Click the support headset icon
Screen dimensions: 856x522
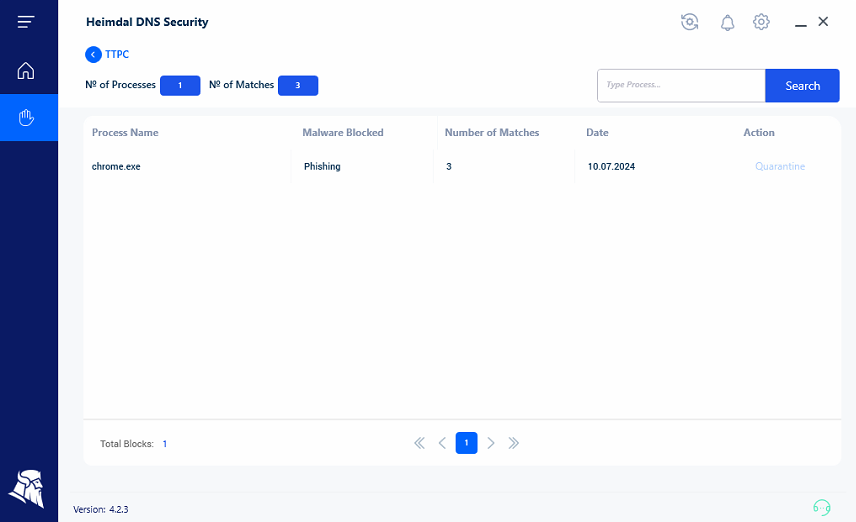pyautogui.click(x=822, y=507)
